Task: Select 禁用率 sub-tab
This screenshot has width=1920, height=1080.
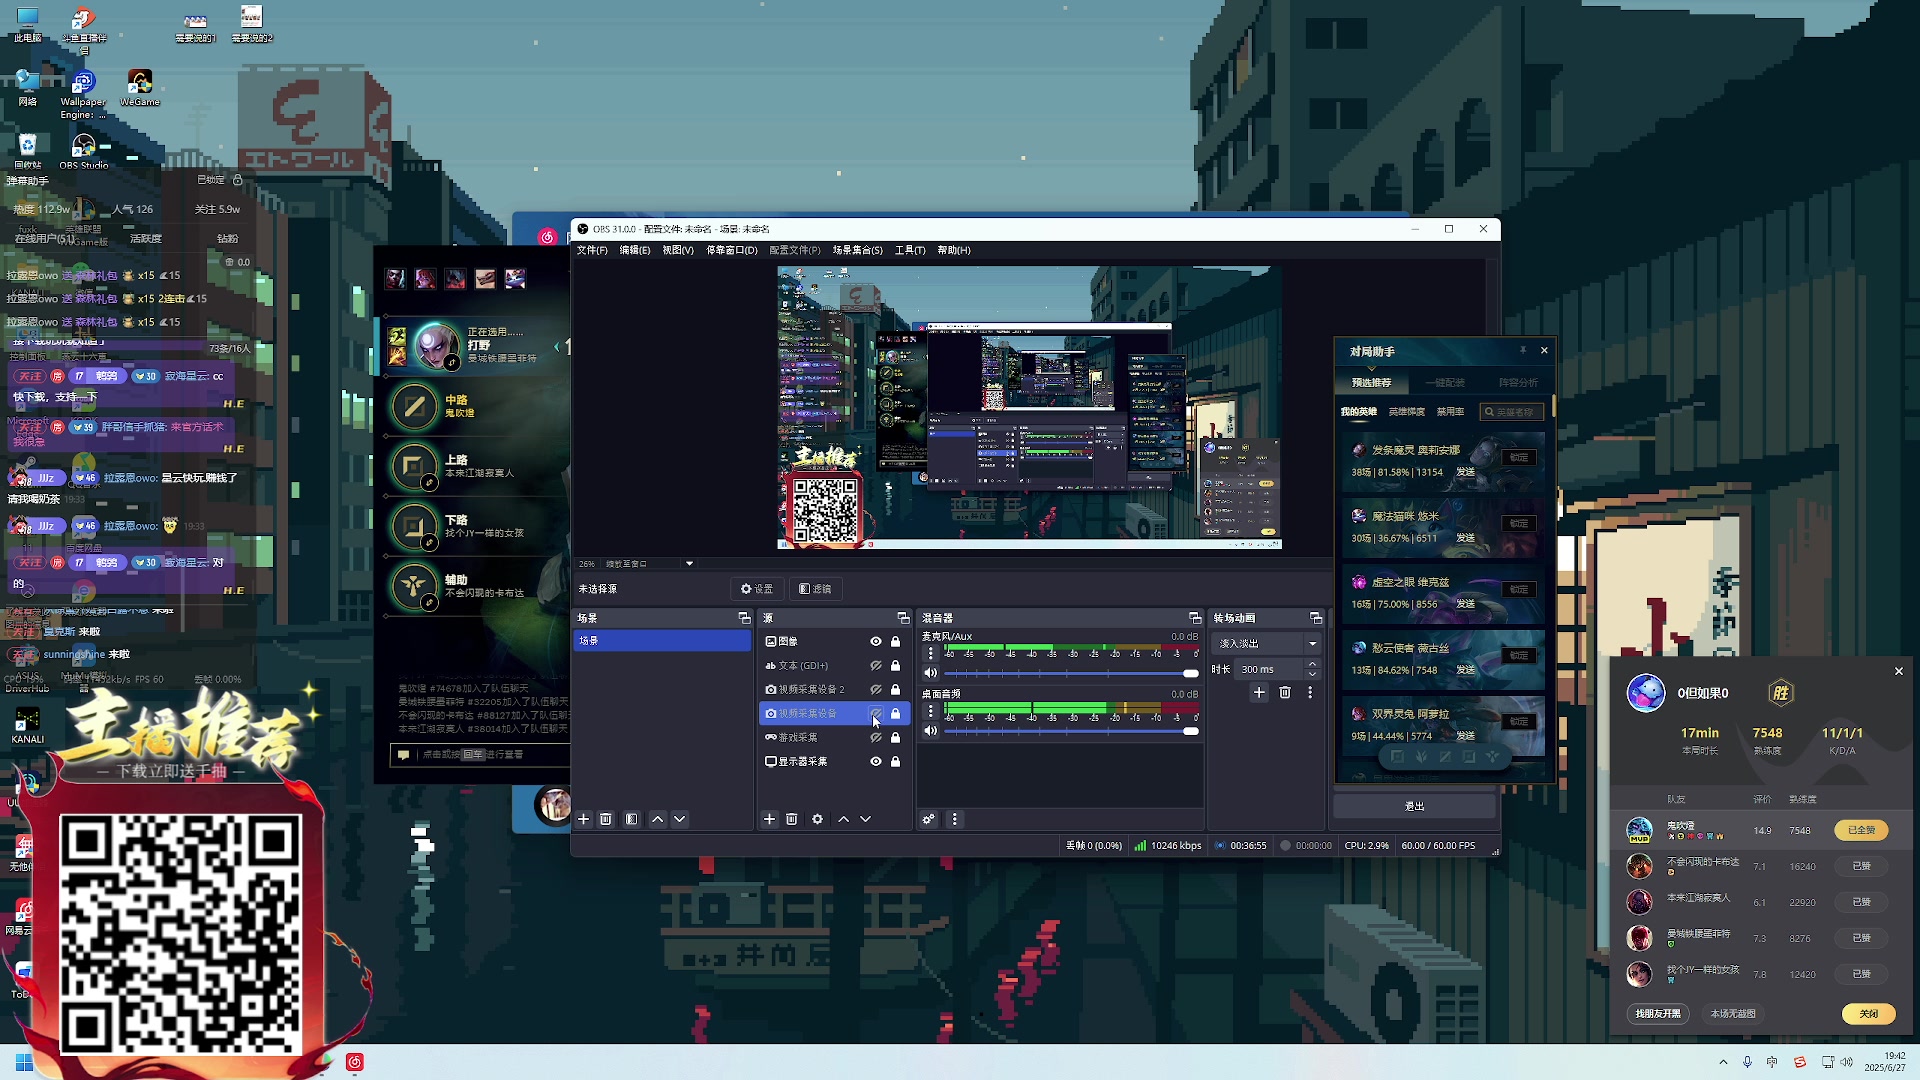Action: (1450, 412)
